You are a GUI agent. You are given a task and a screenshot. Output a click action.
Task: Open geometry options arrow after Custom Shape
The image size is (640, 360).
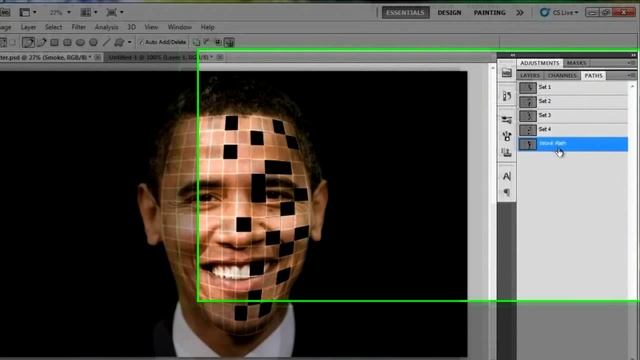tap(129, 42)
